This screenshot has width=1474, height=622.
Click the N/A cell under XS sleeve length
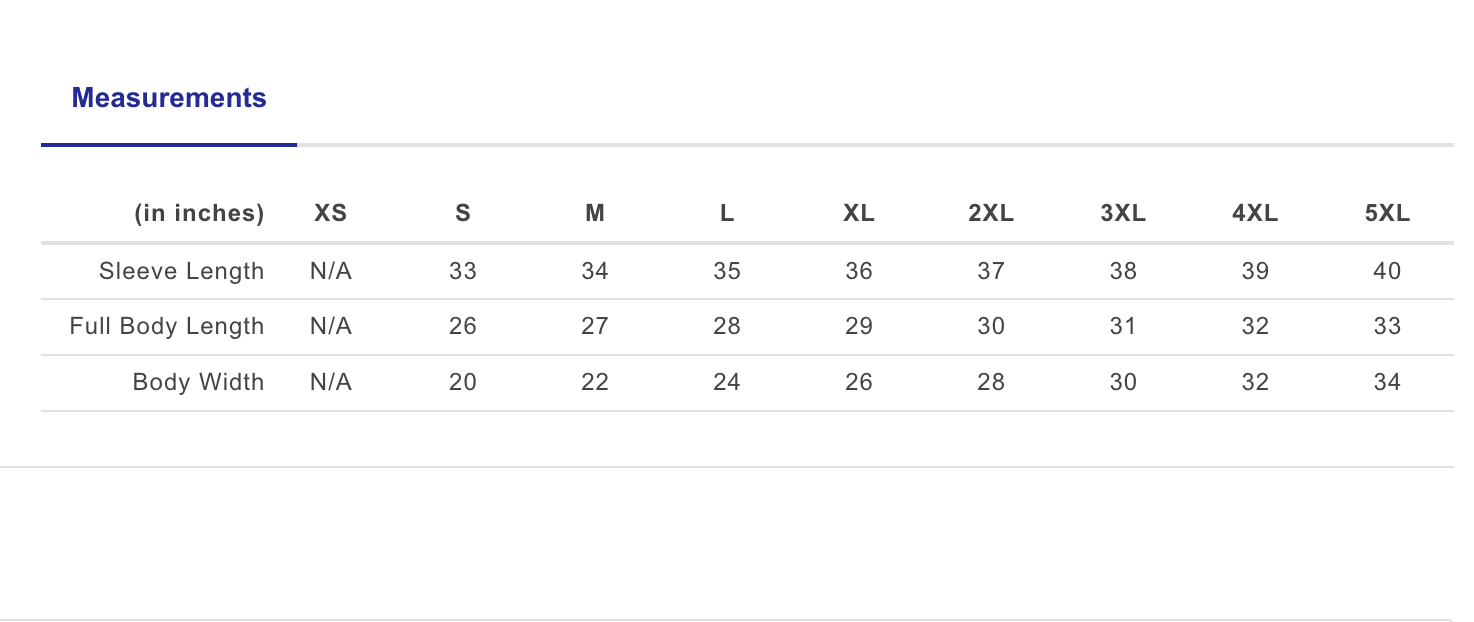[x=330, y=271]
